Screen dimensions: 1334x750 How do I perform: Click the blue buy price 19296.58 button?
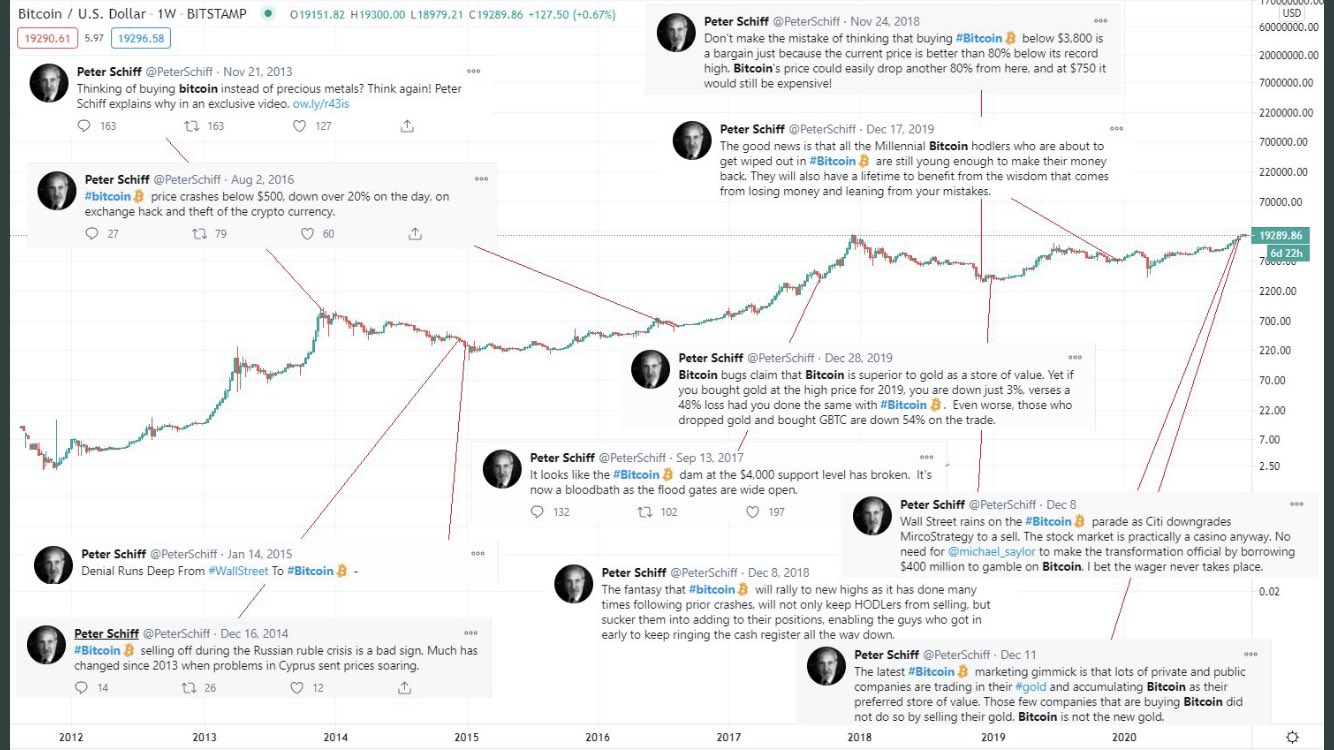pyautogui.click(x=140, y=39)
